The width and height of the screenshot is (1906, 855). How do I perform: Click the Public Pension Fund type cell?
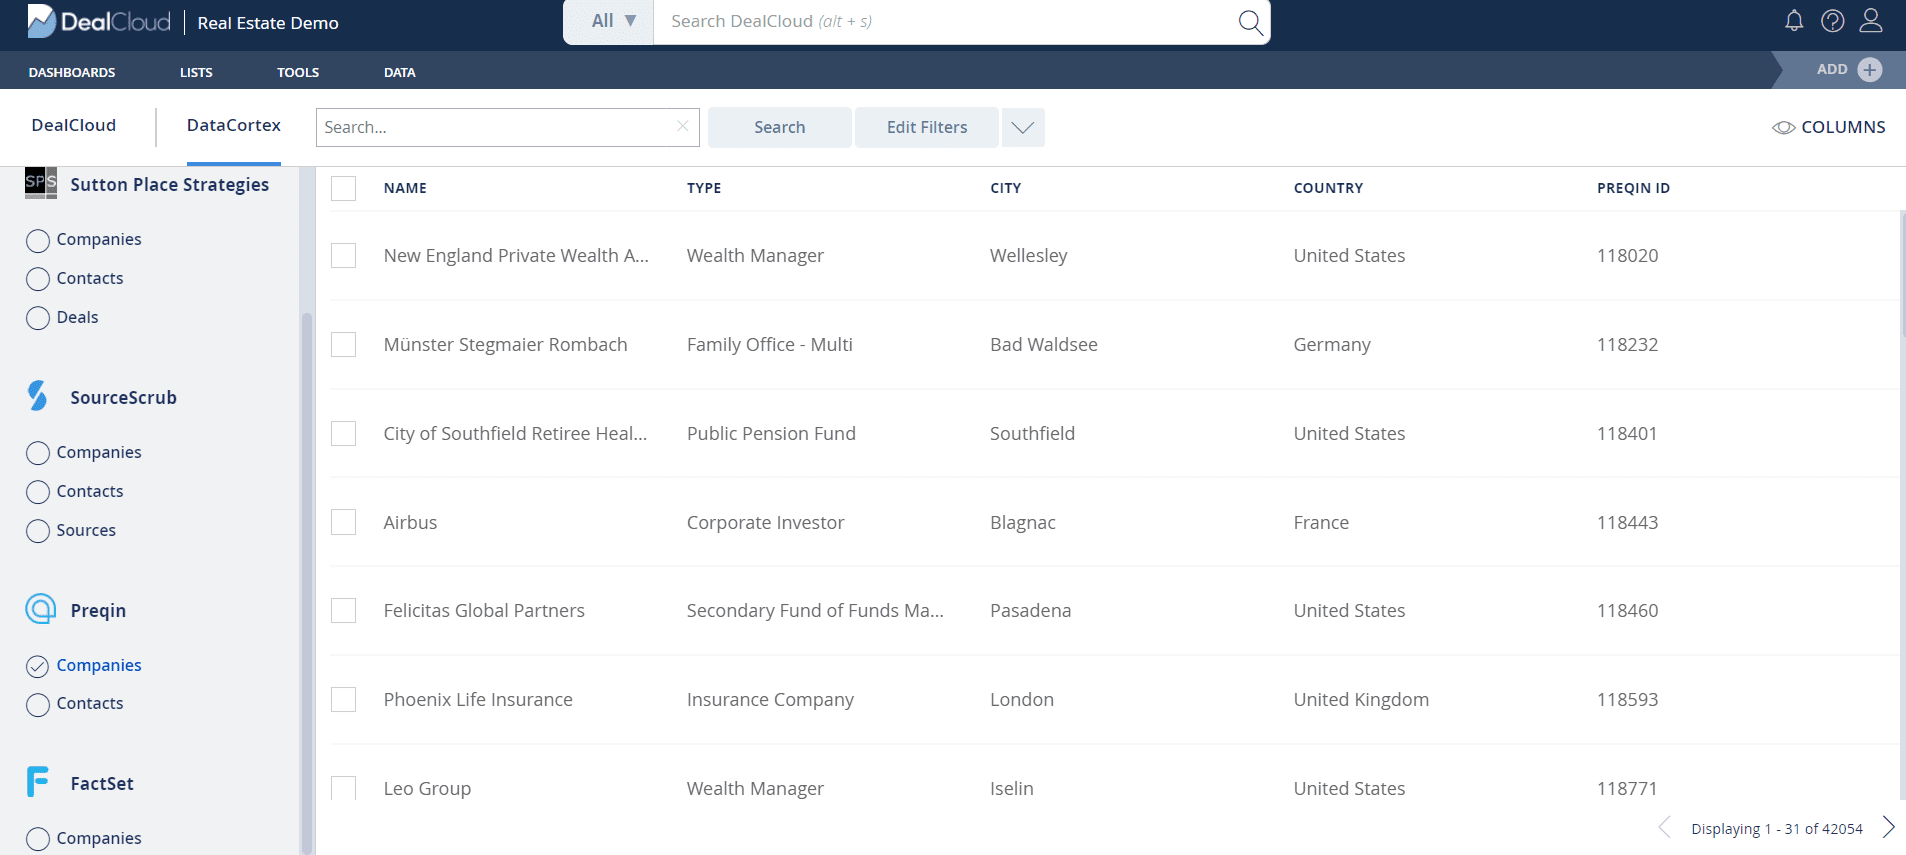click(771, 433)
